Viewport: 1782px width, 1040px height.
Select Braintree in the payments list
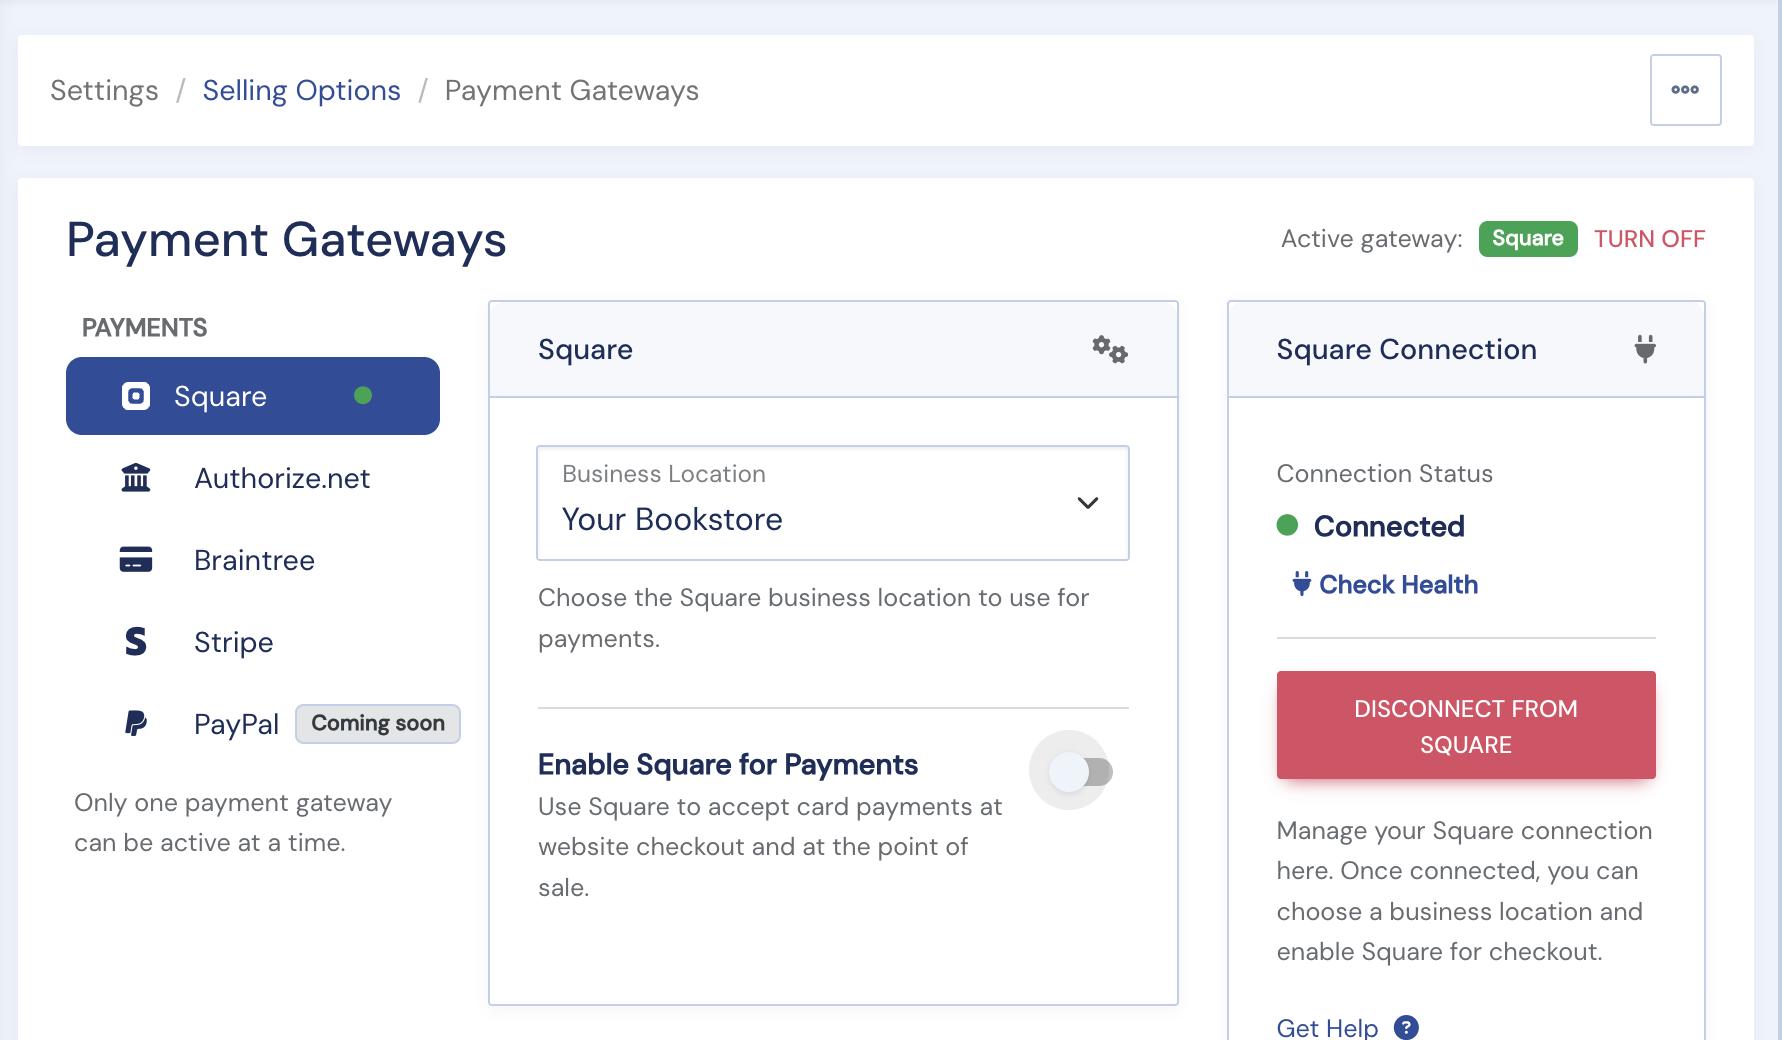[x=253, y=560]
